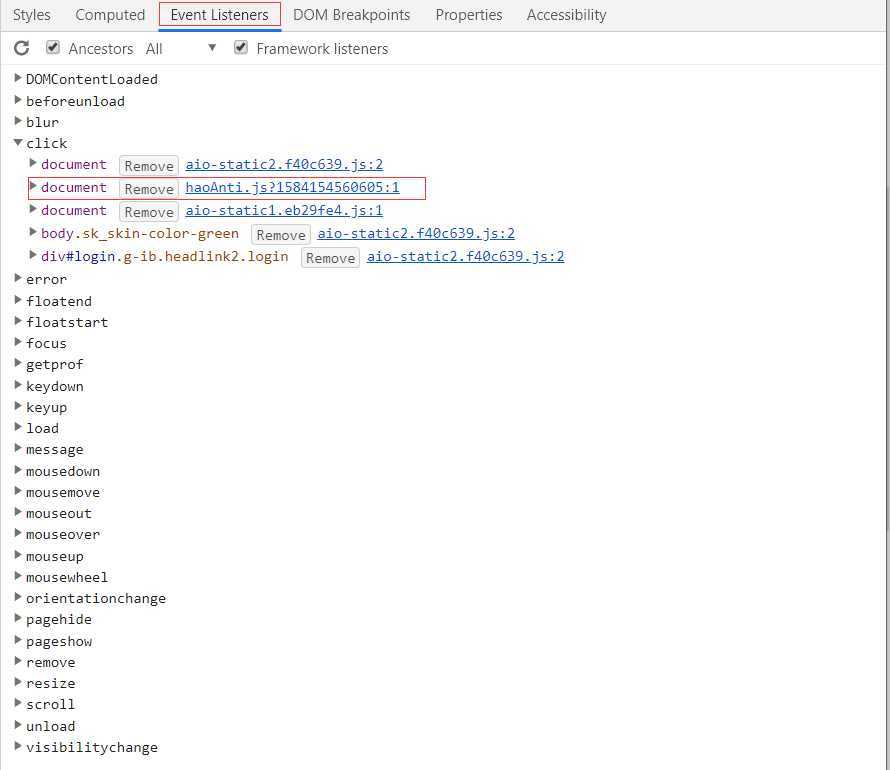Screen dimensions: 890x770
Task: Expand the keydown event
Action: [18, 385]
